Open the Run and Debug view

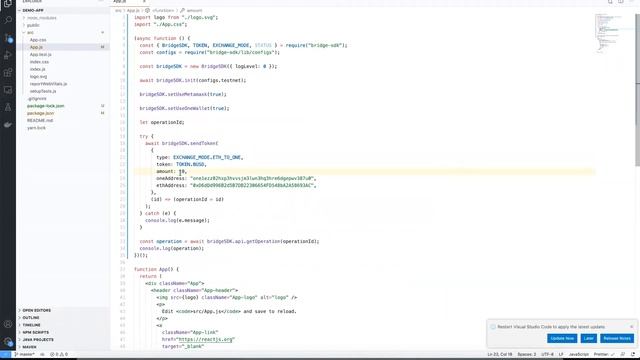click(8, 55)
